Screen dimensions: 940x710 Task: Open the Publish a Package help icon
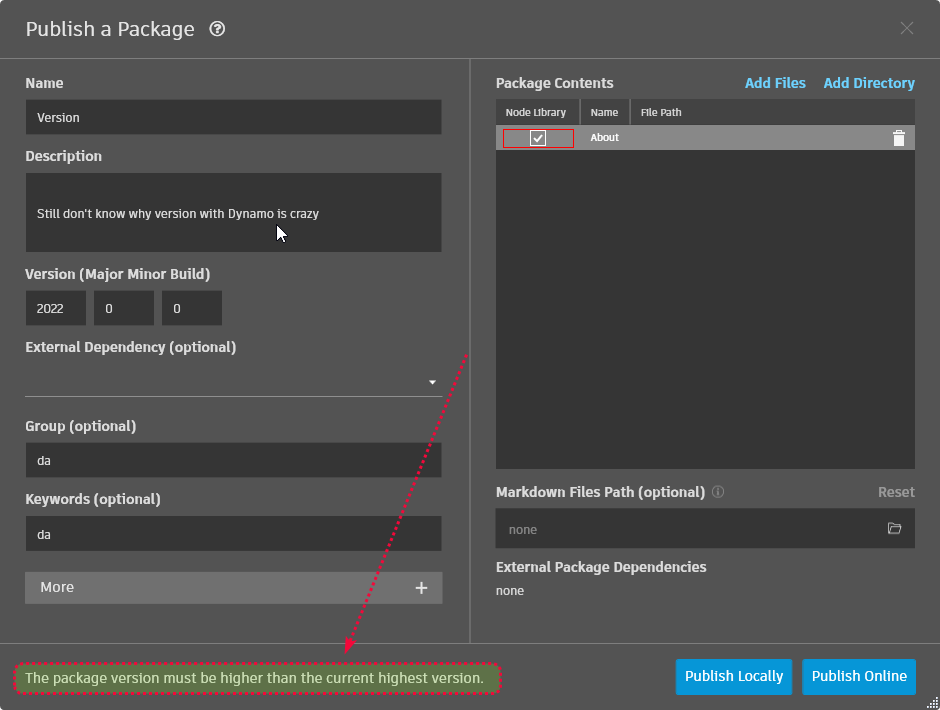(218, 29)
